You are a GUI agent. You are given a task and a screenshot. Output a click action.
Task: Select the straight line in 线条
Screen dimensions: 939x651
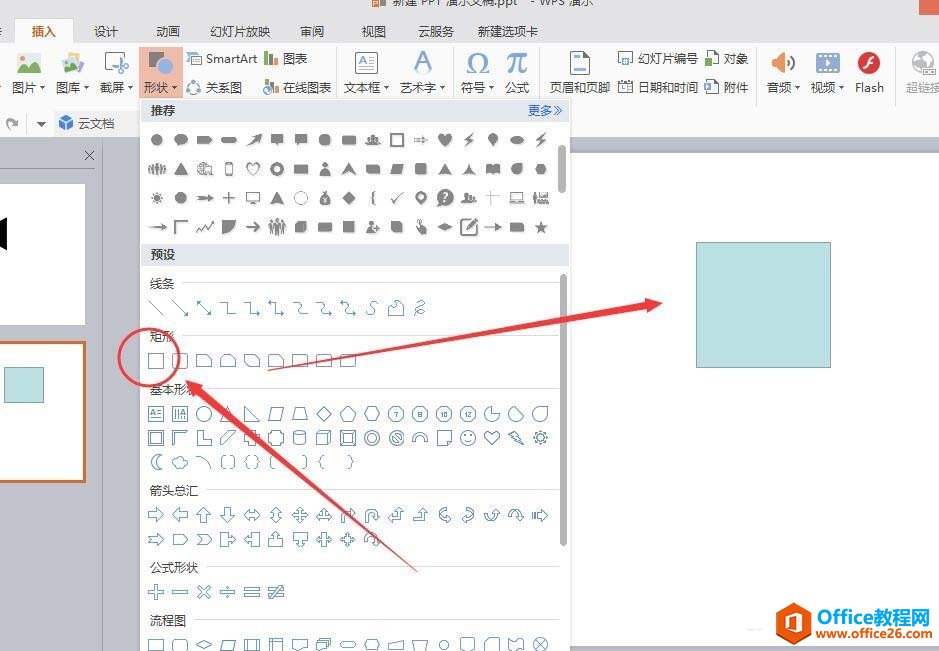point(156,308)
